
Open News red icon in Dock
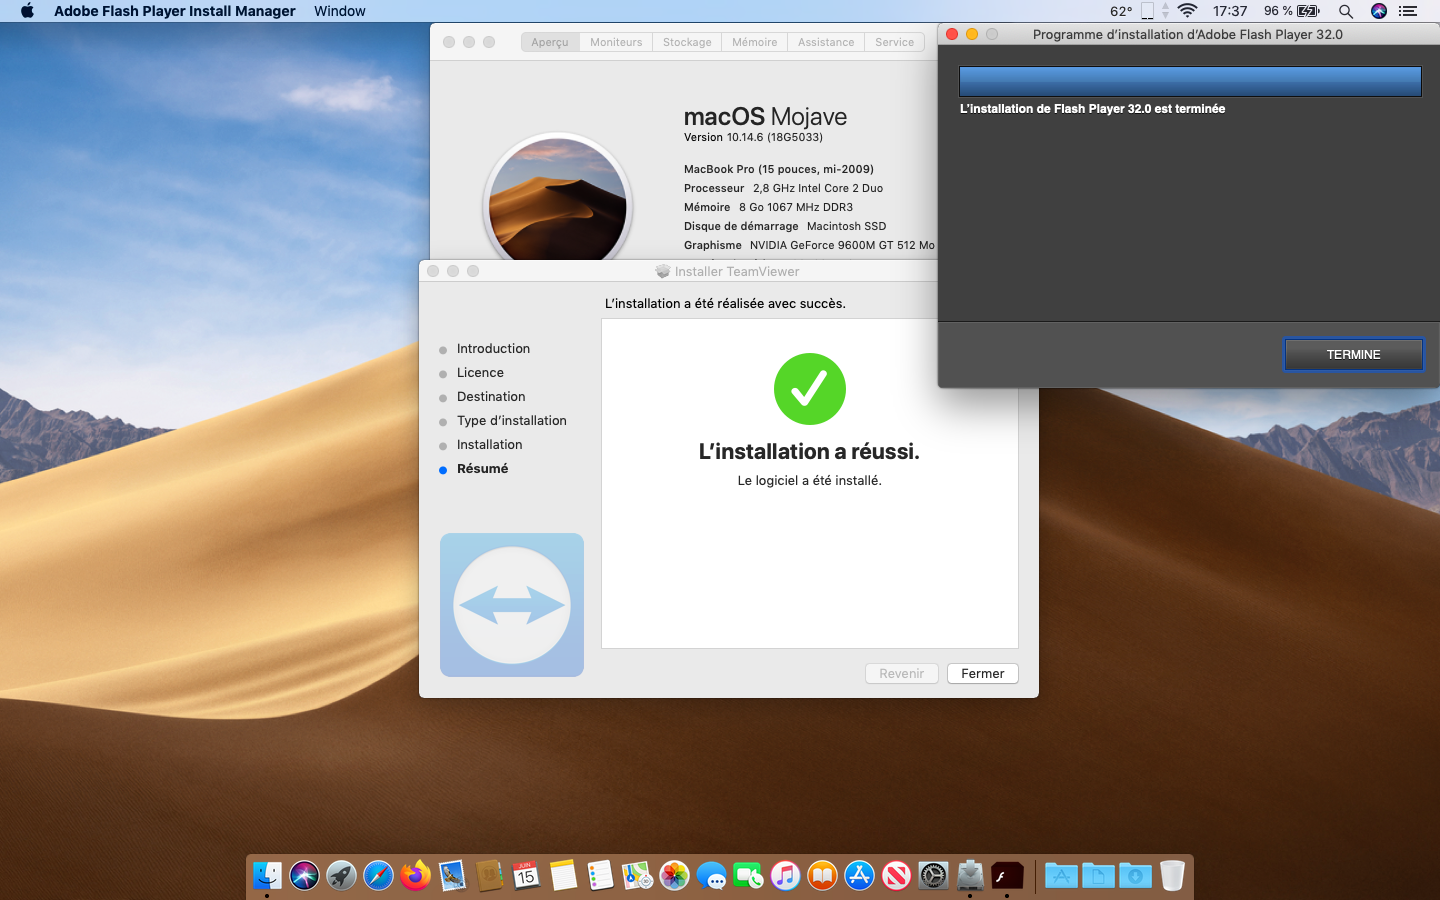click(x=896, y=876)
